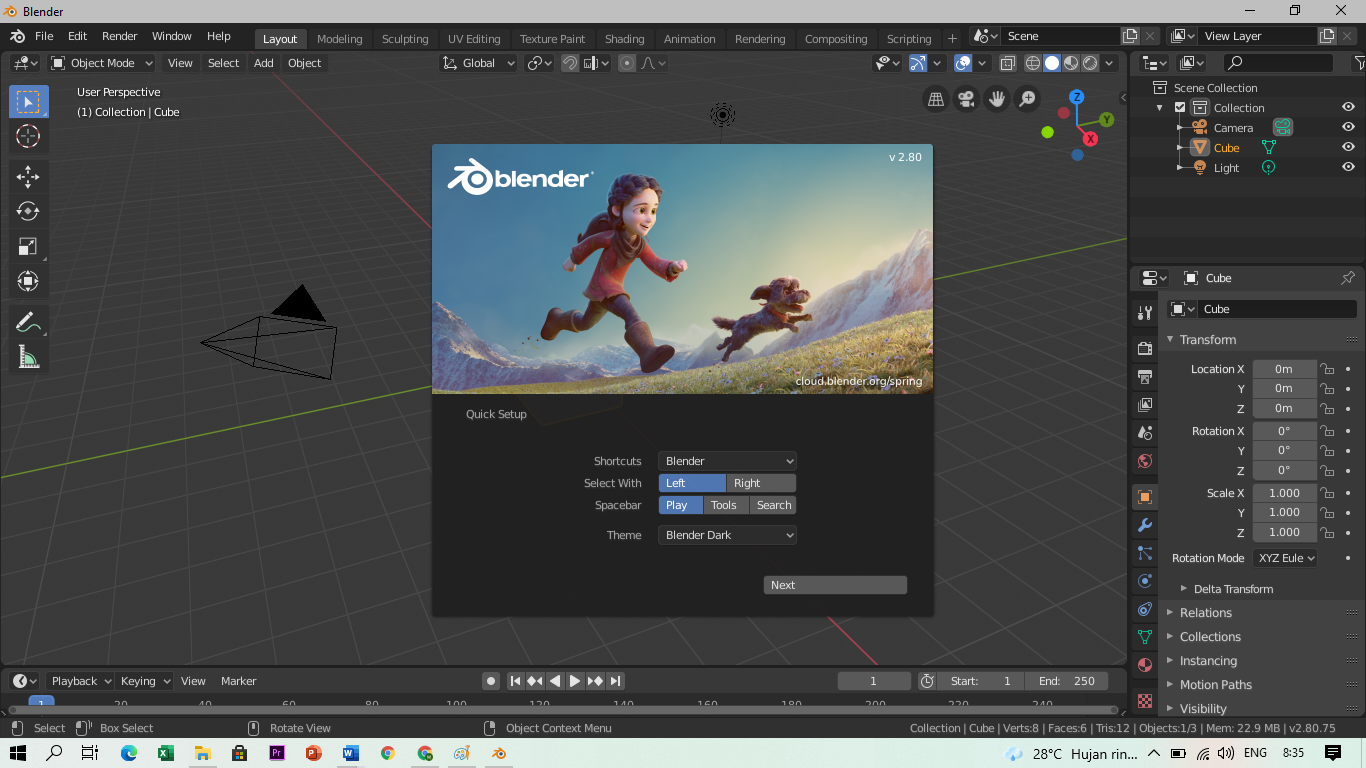The height and width of the screenshot is (768, 1366).
Task: Click the zoom view magnifier icon
Action: click(1027, 99)
